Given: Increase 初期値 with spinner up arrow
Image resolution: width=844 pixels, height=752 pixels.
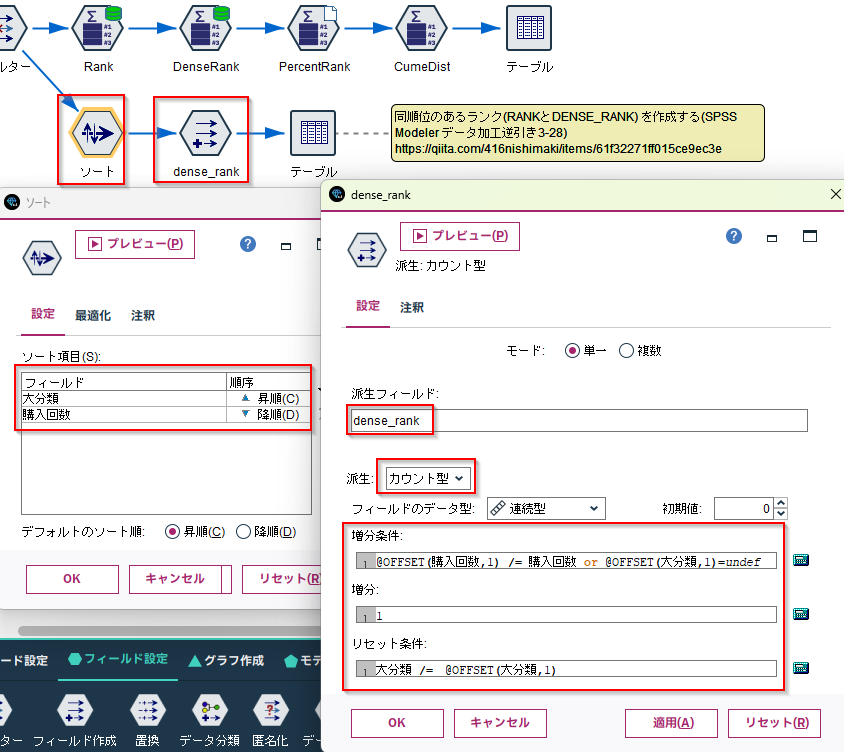Looking at the screenshot, I should (781, 503).
